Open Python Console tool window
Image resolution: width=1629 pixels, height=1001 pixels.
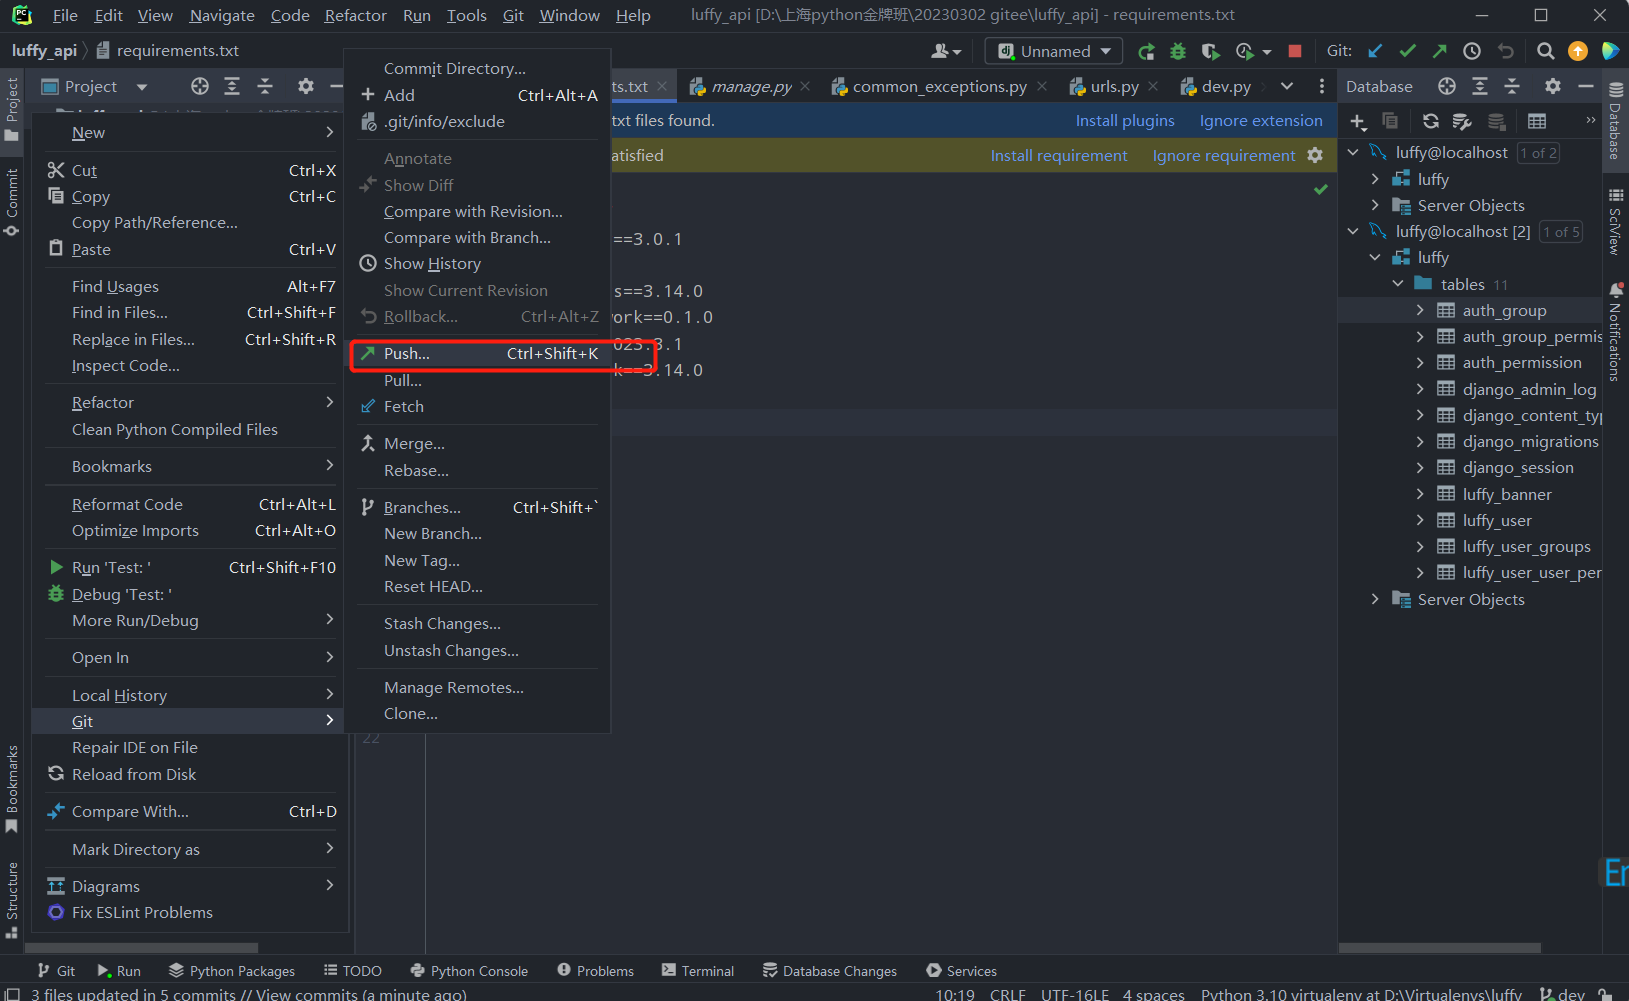click(x=469, y=970)
